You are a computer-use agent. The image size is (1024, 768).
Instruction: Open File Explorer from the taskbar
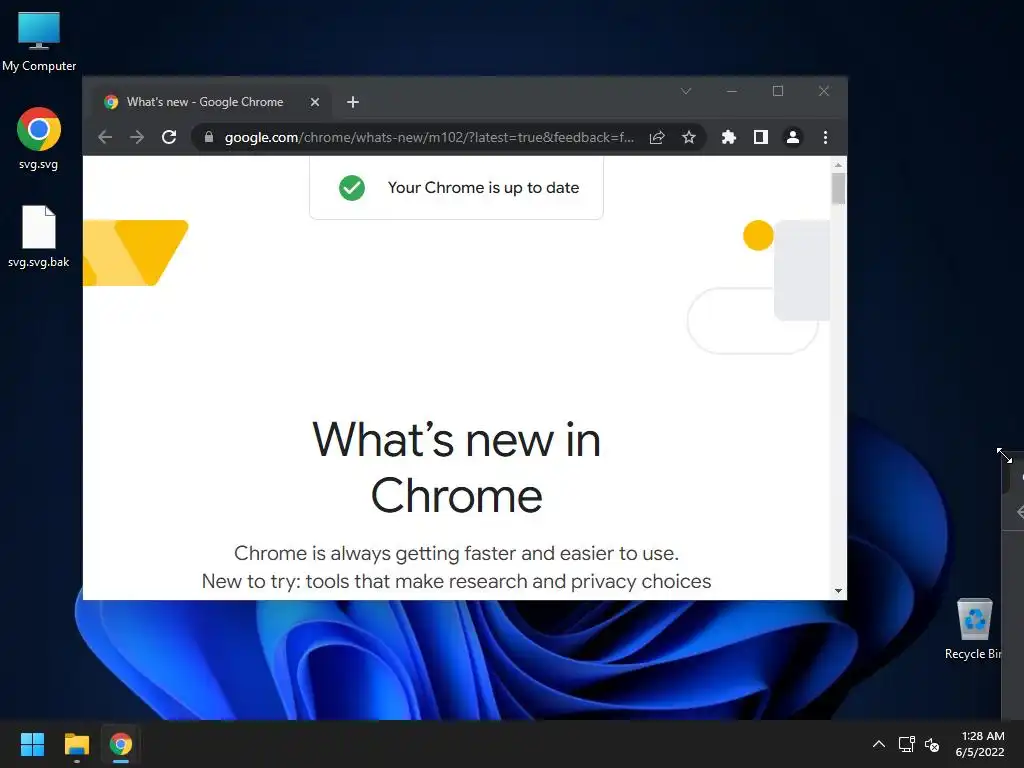pos(76,744)
